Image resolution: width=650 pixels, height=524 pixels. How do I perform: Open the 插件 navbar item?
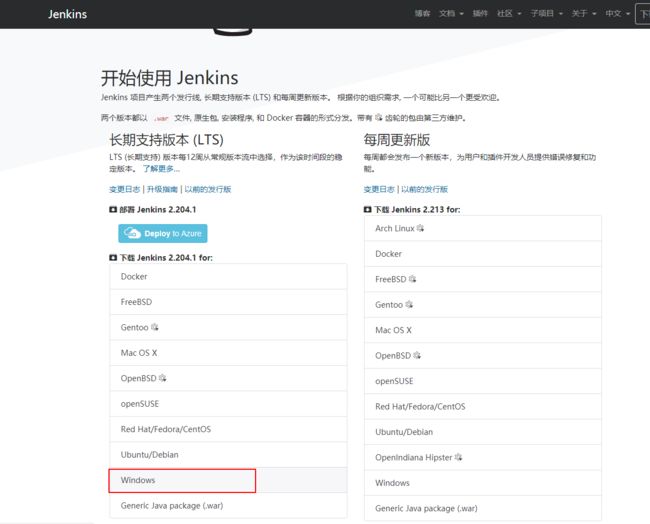pos(480,14)
